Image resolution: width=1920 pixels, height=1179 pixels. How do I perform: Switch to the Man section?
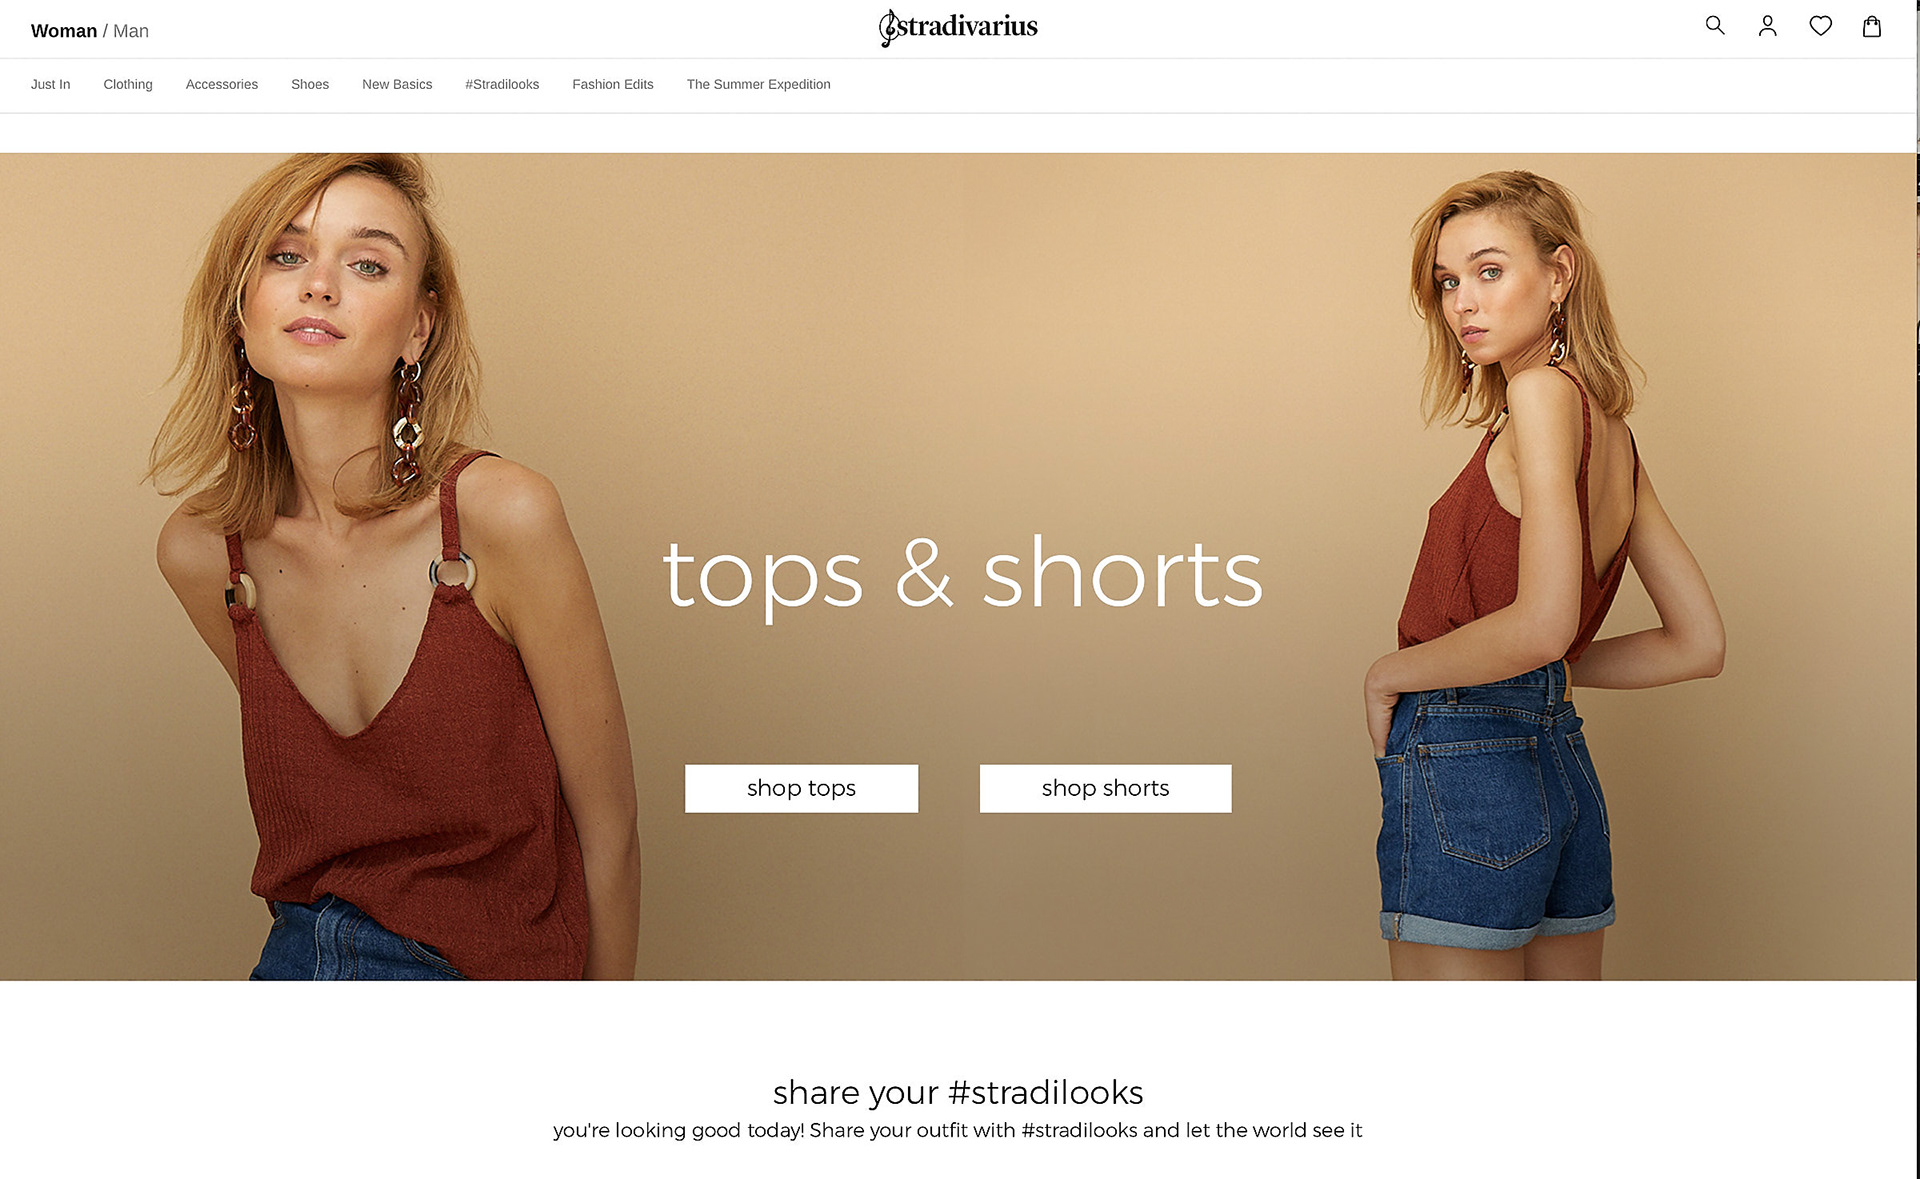[x=131, y=31]
